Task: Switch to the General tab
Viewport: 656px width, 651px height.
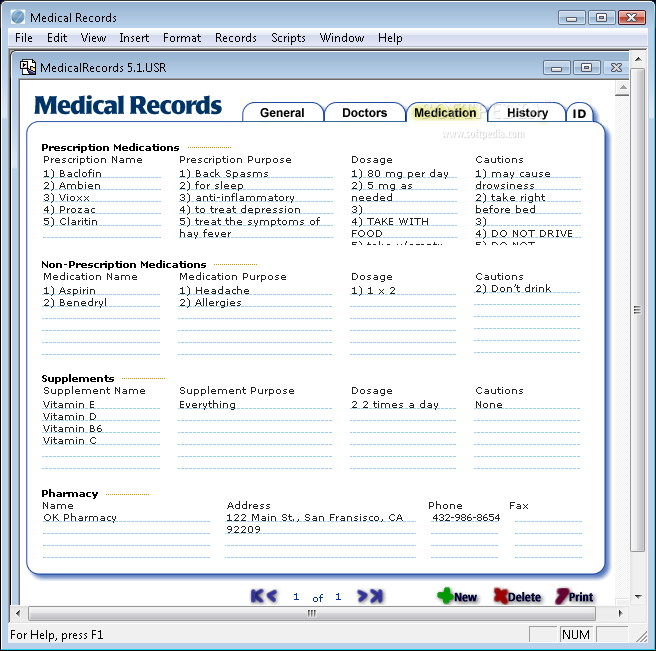Action: click(x=282, y=113)
